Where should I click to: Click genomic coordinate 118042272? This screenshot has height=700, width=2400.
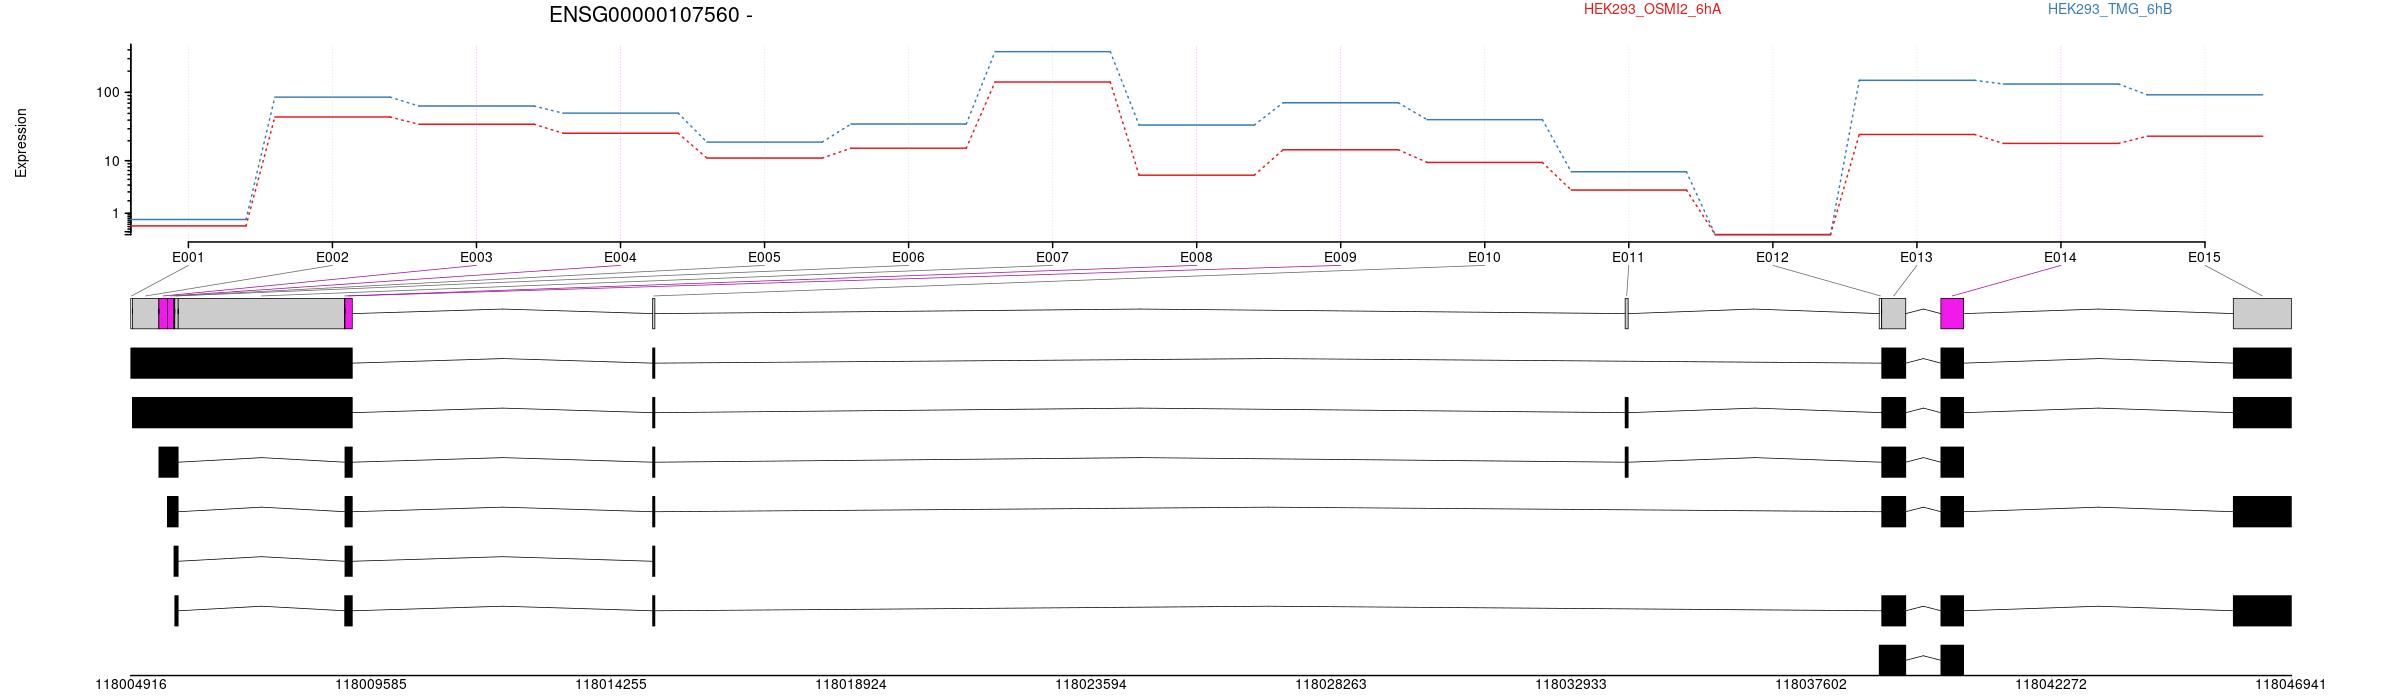pyautogui.click(x=2050, y=685)
